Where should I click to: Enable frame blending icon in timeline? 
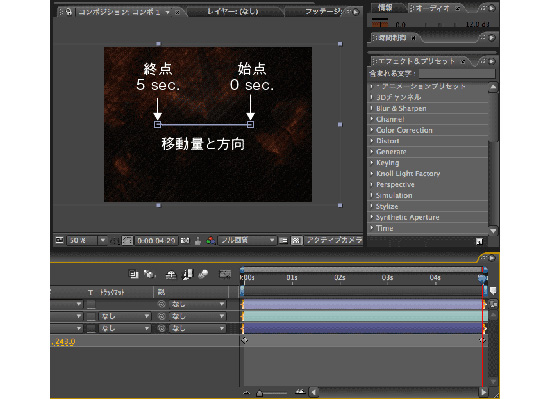click(x=188, y=275)
